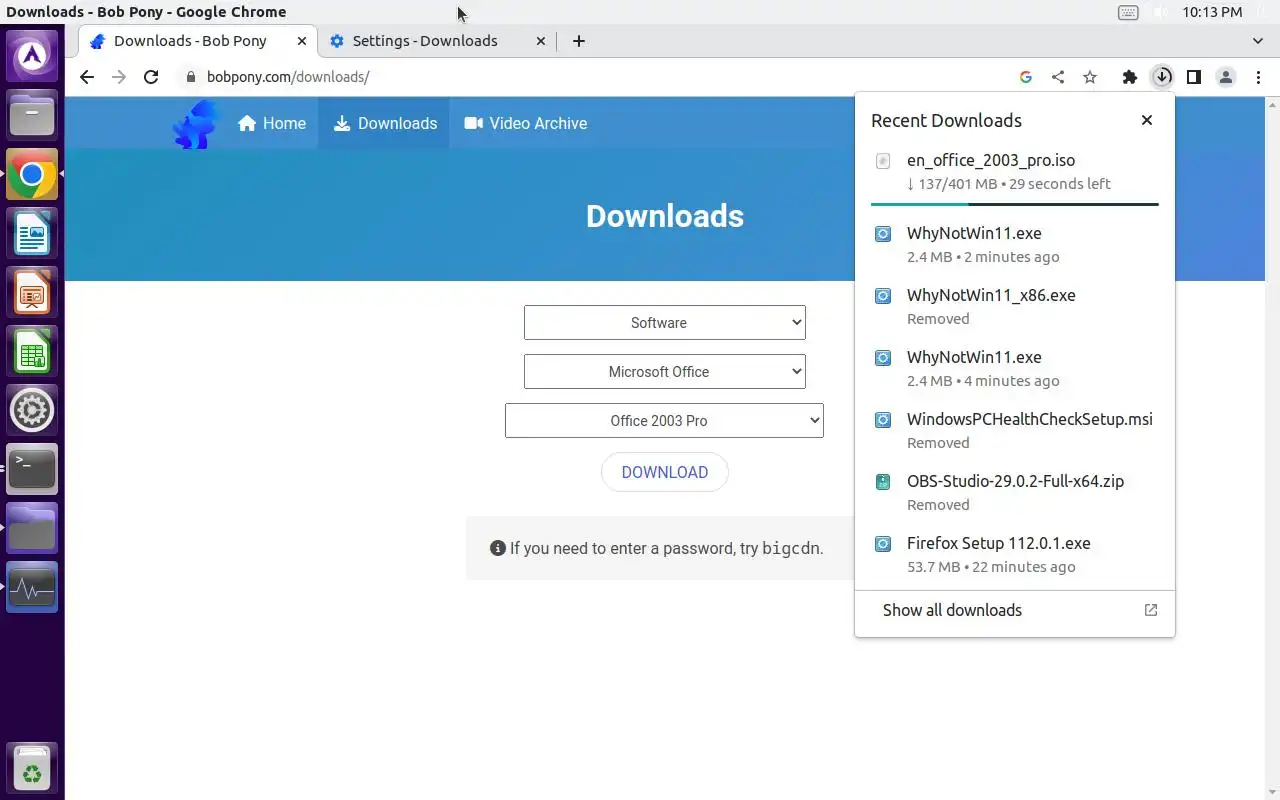Click the download progress bar
The image size is (1280, 800).
coord(1015,204)
